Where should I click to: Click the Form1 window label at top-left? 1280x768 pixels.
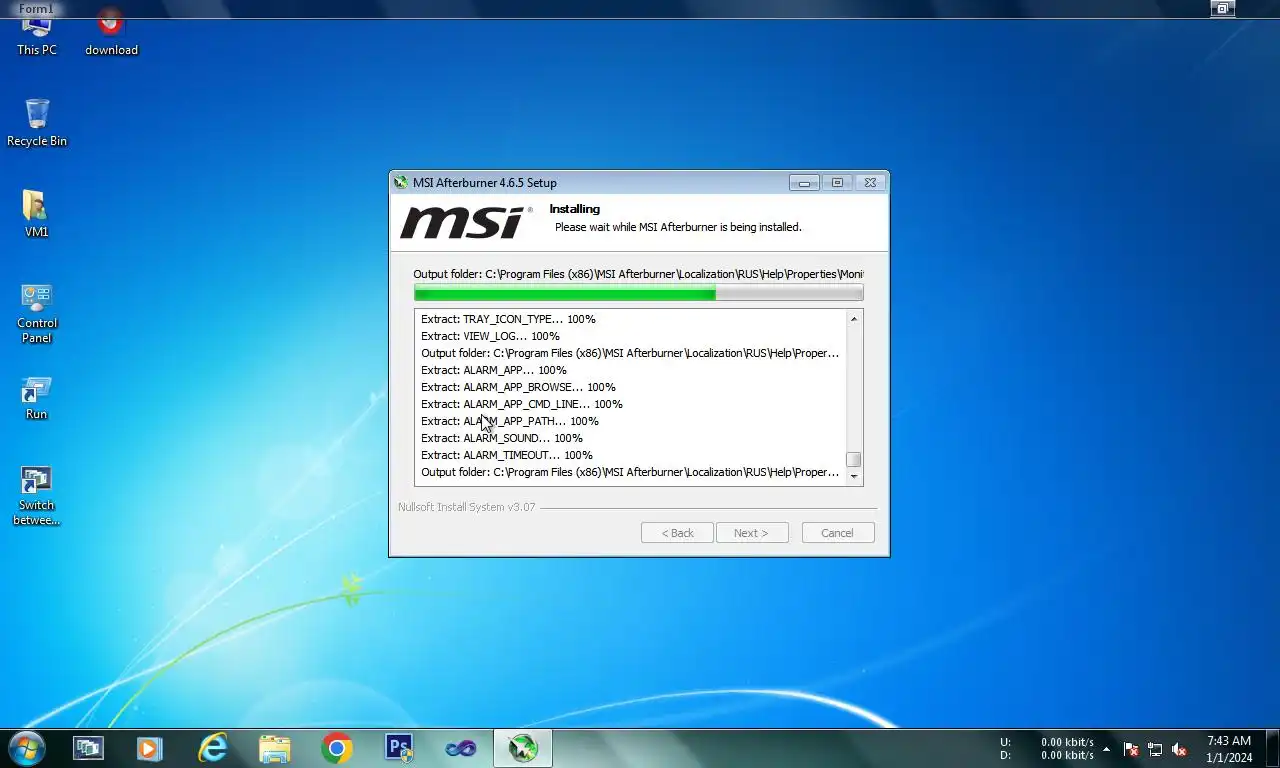click(x=36, y=9)
